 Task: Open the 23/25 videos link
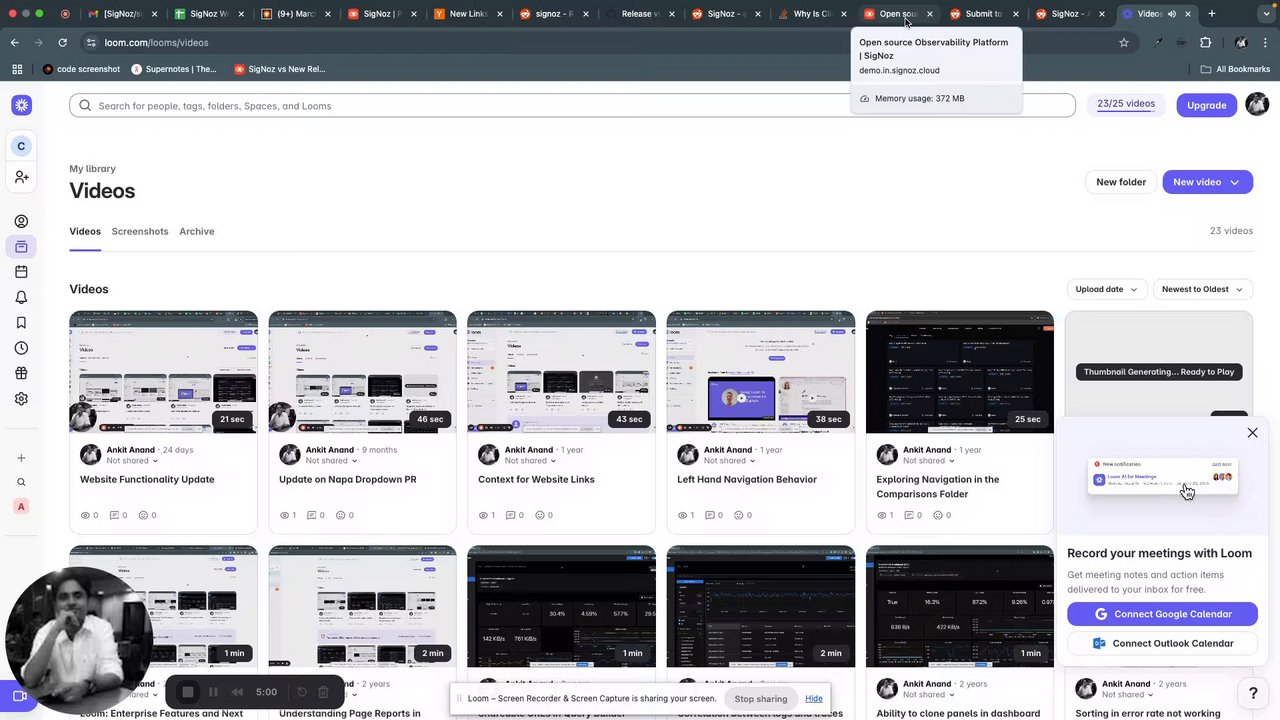tap(1126, 104)
